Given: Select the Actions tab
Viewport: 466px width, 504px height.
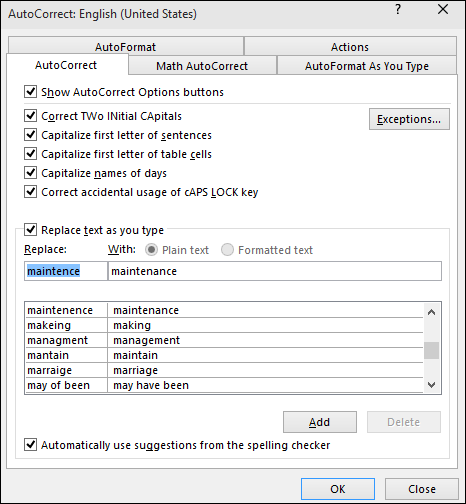Looking at the screenshot, I should pos(350,47).
